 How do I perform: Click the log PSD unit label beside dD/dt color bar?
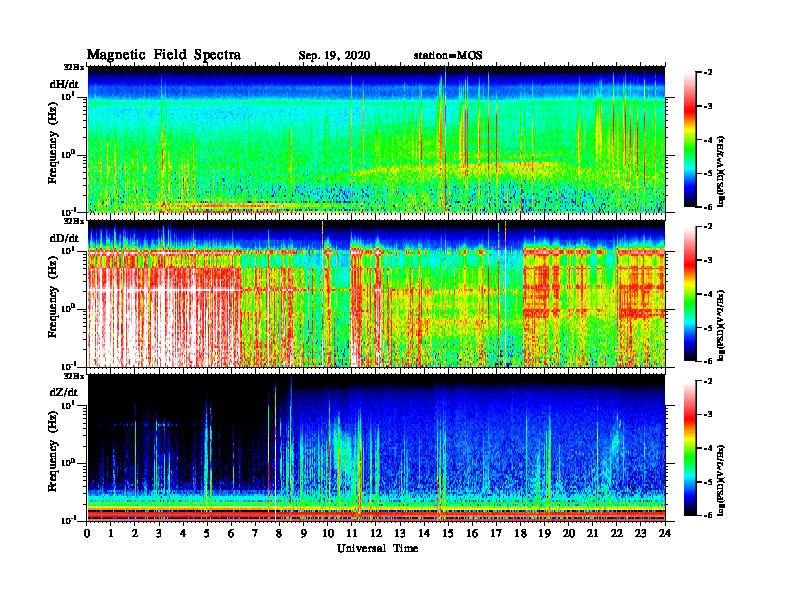click(721, 325)
